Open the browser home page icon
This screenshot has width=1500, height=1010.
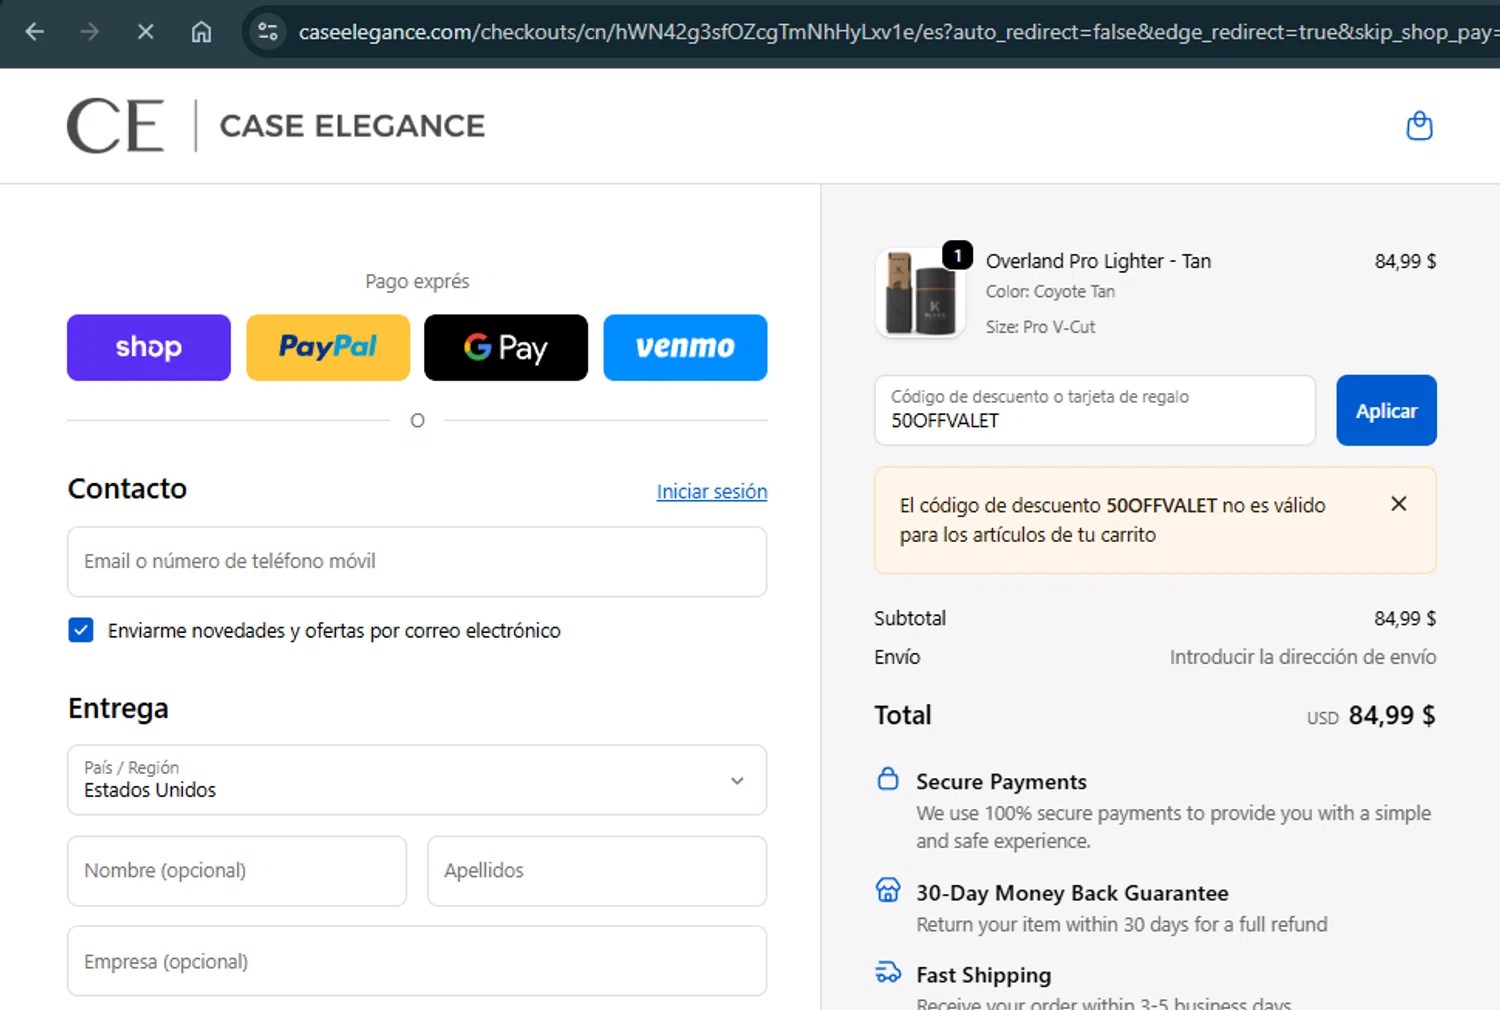click(201, 32)
